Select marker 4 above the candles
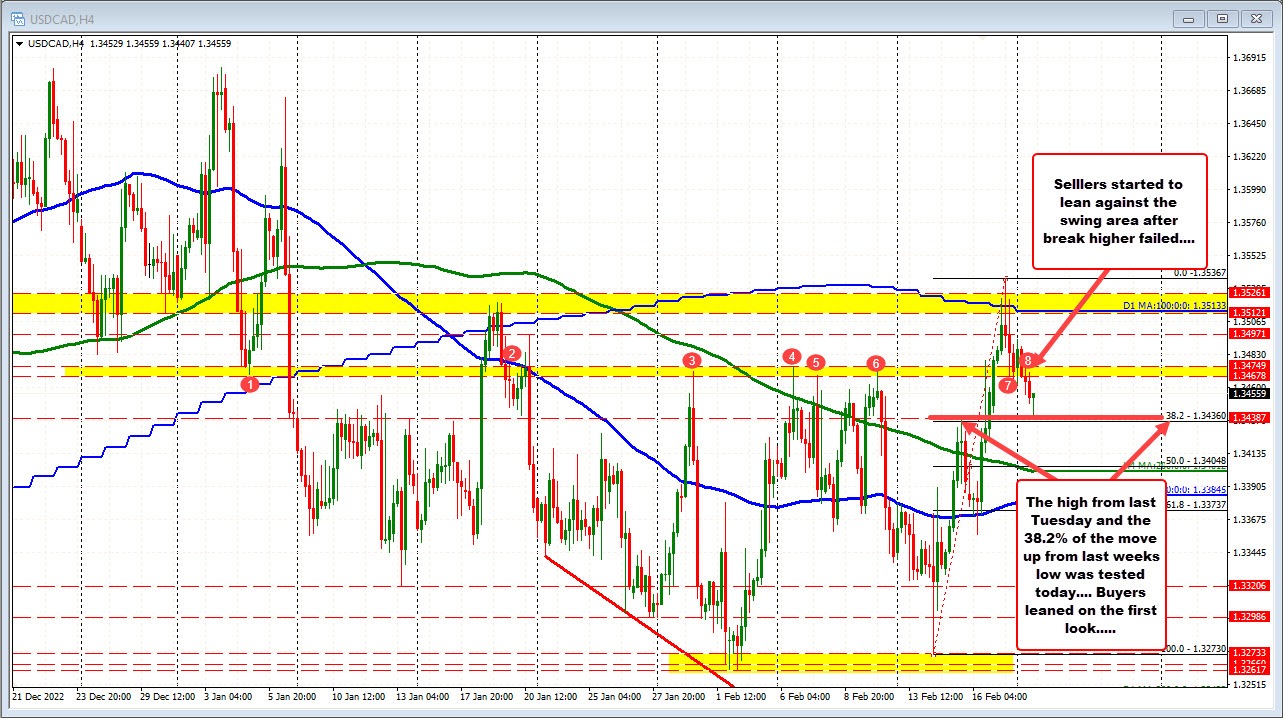Image resolution: width=1283 pixels, height=718 pixels. coord(791,356)
